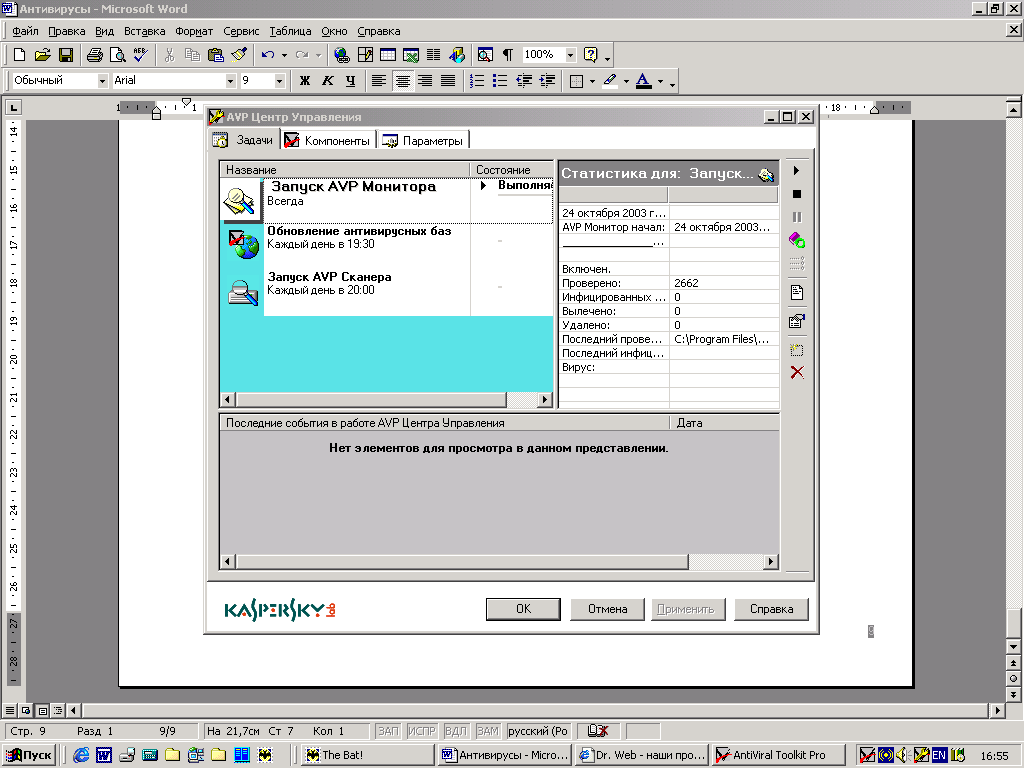
Task: Save the Word document via floppy icon
Action: point(65,55)
